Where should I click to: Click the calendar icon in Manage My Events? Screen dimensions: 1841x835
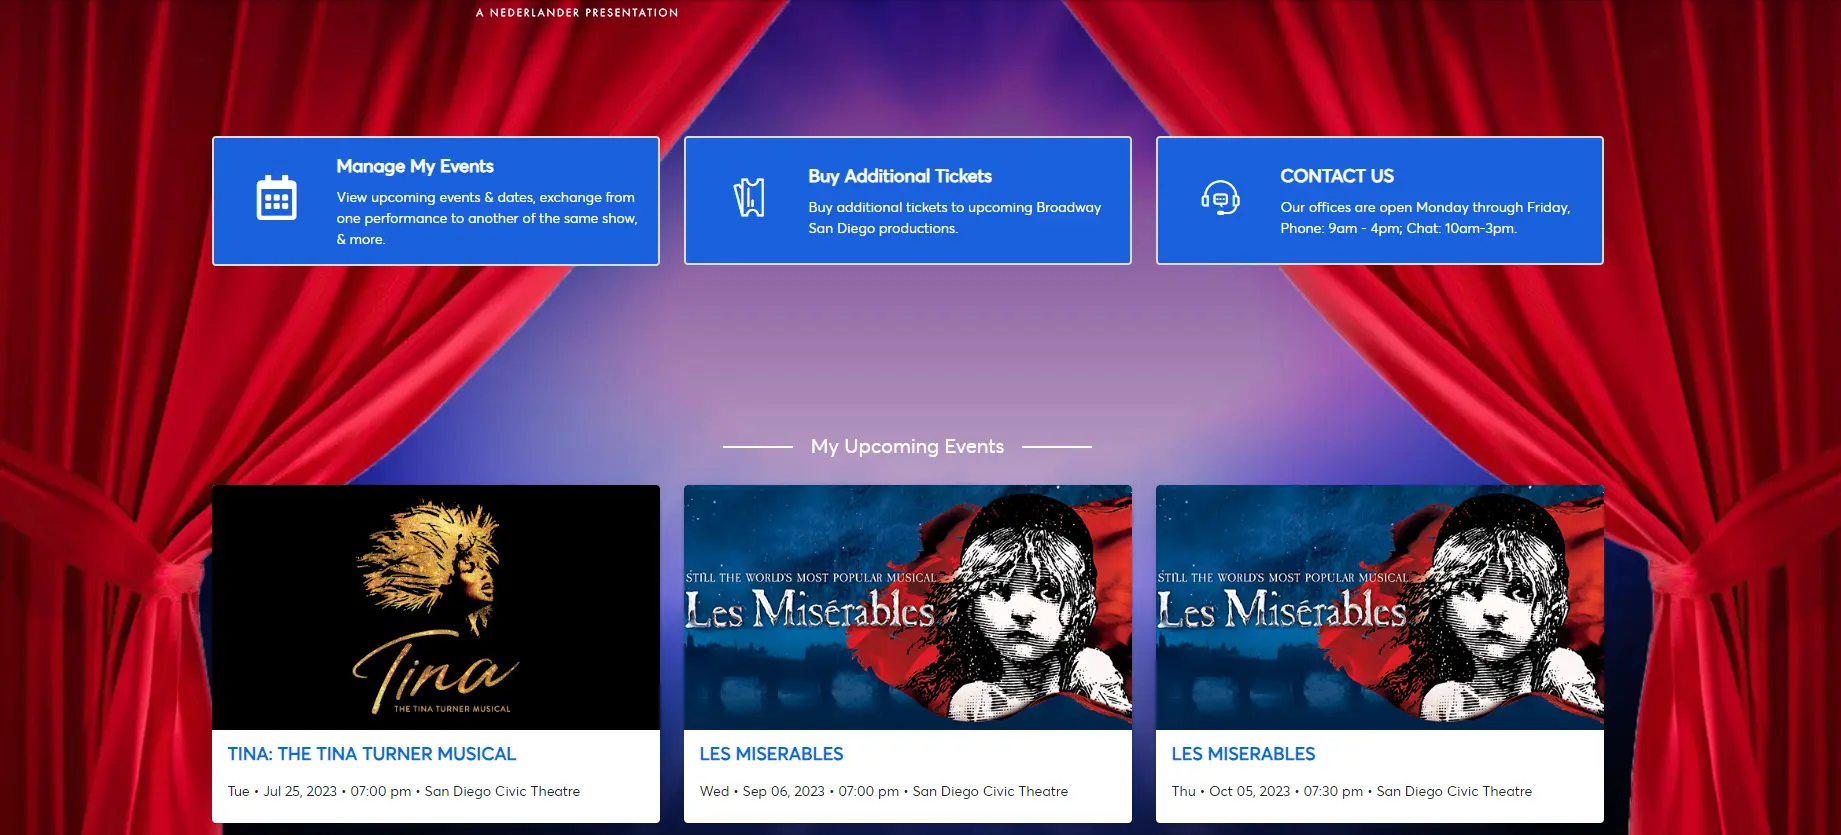[276, 198]
